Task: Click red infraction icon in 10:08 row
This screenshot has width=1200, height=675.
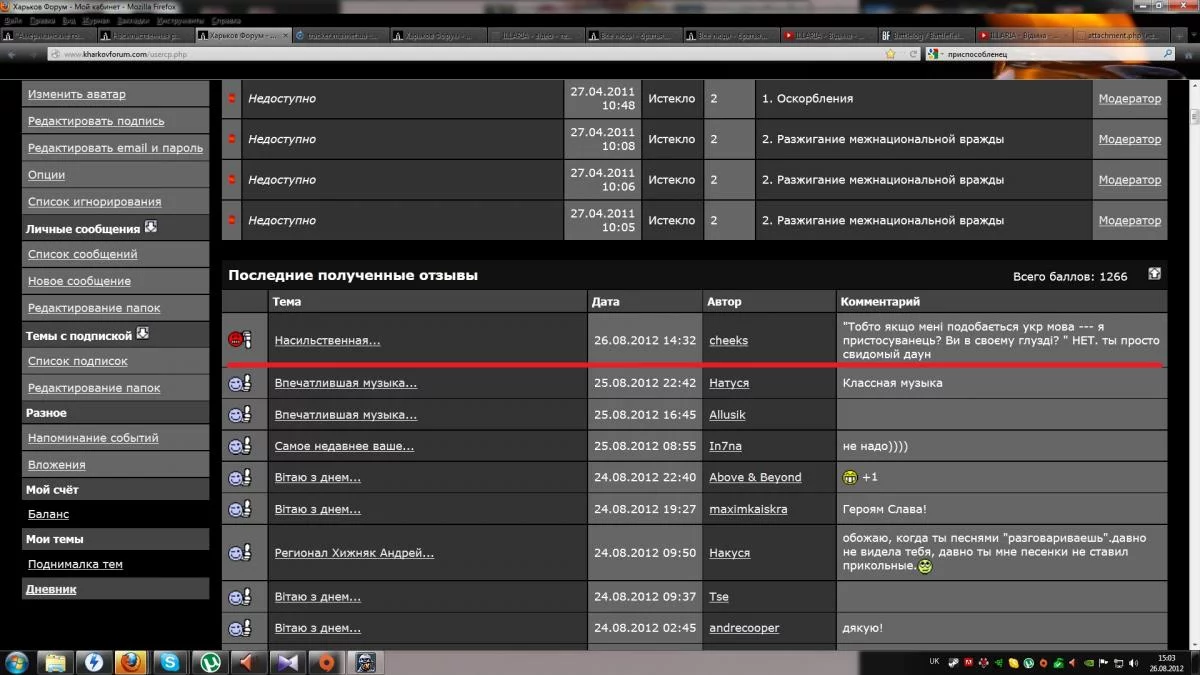Action: (232, 139)
